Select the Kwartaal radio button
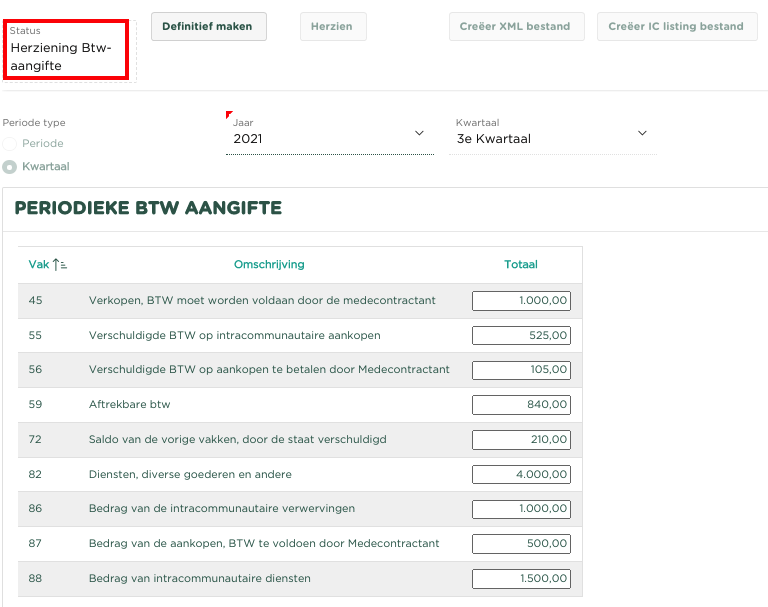This screenshot has height=607, width=768. pos(10,167)
